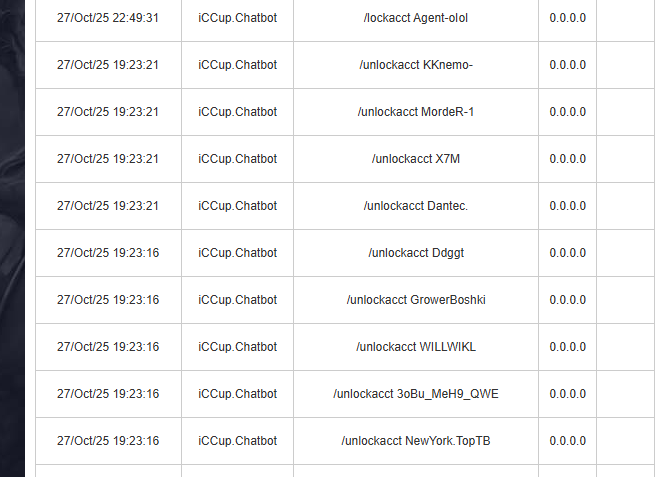Select the 0.0.0.0 address in the WILLWIKL row
Viewport: 665px width, 477px height.
pyautogui.click(x=567, y=347)
